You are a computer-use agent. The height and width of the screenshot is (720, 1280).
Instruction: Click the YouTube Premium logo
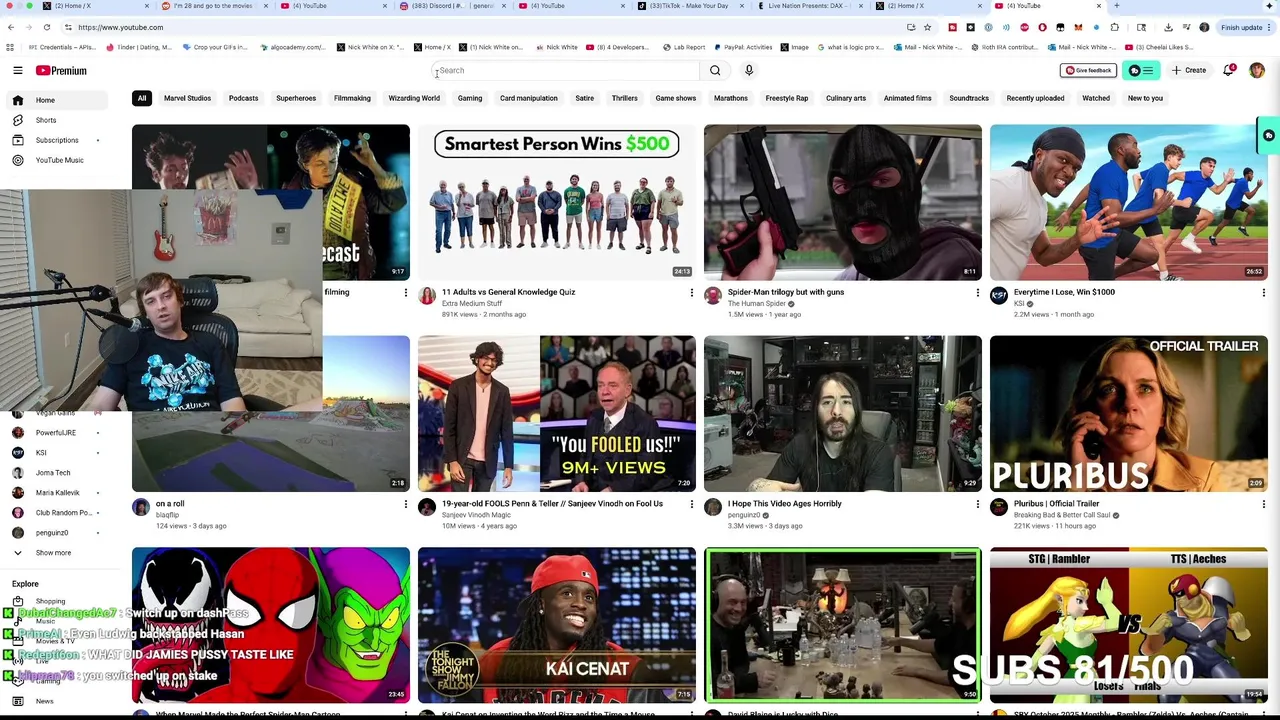(61, 70)
